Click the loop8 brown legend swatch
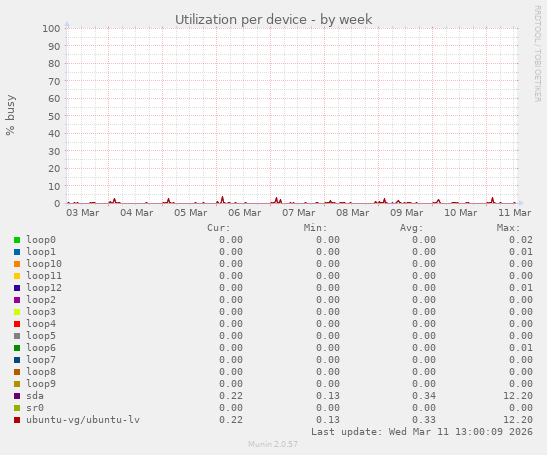 click(17, 372)
